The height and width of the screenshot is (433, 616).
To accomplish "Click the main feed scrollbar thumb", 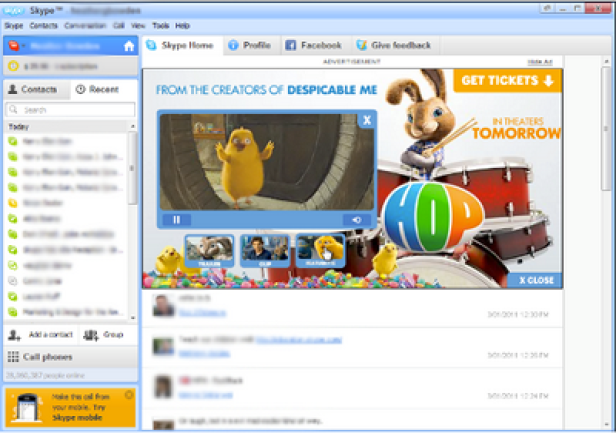I will (x=607, y=129).
